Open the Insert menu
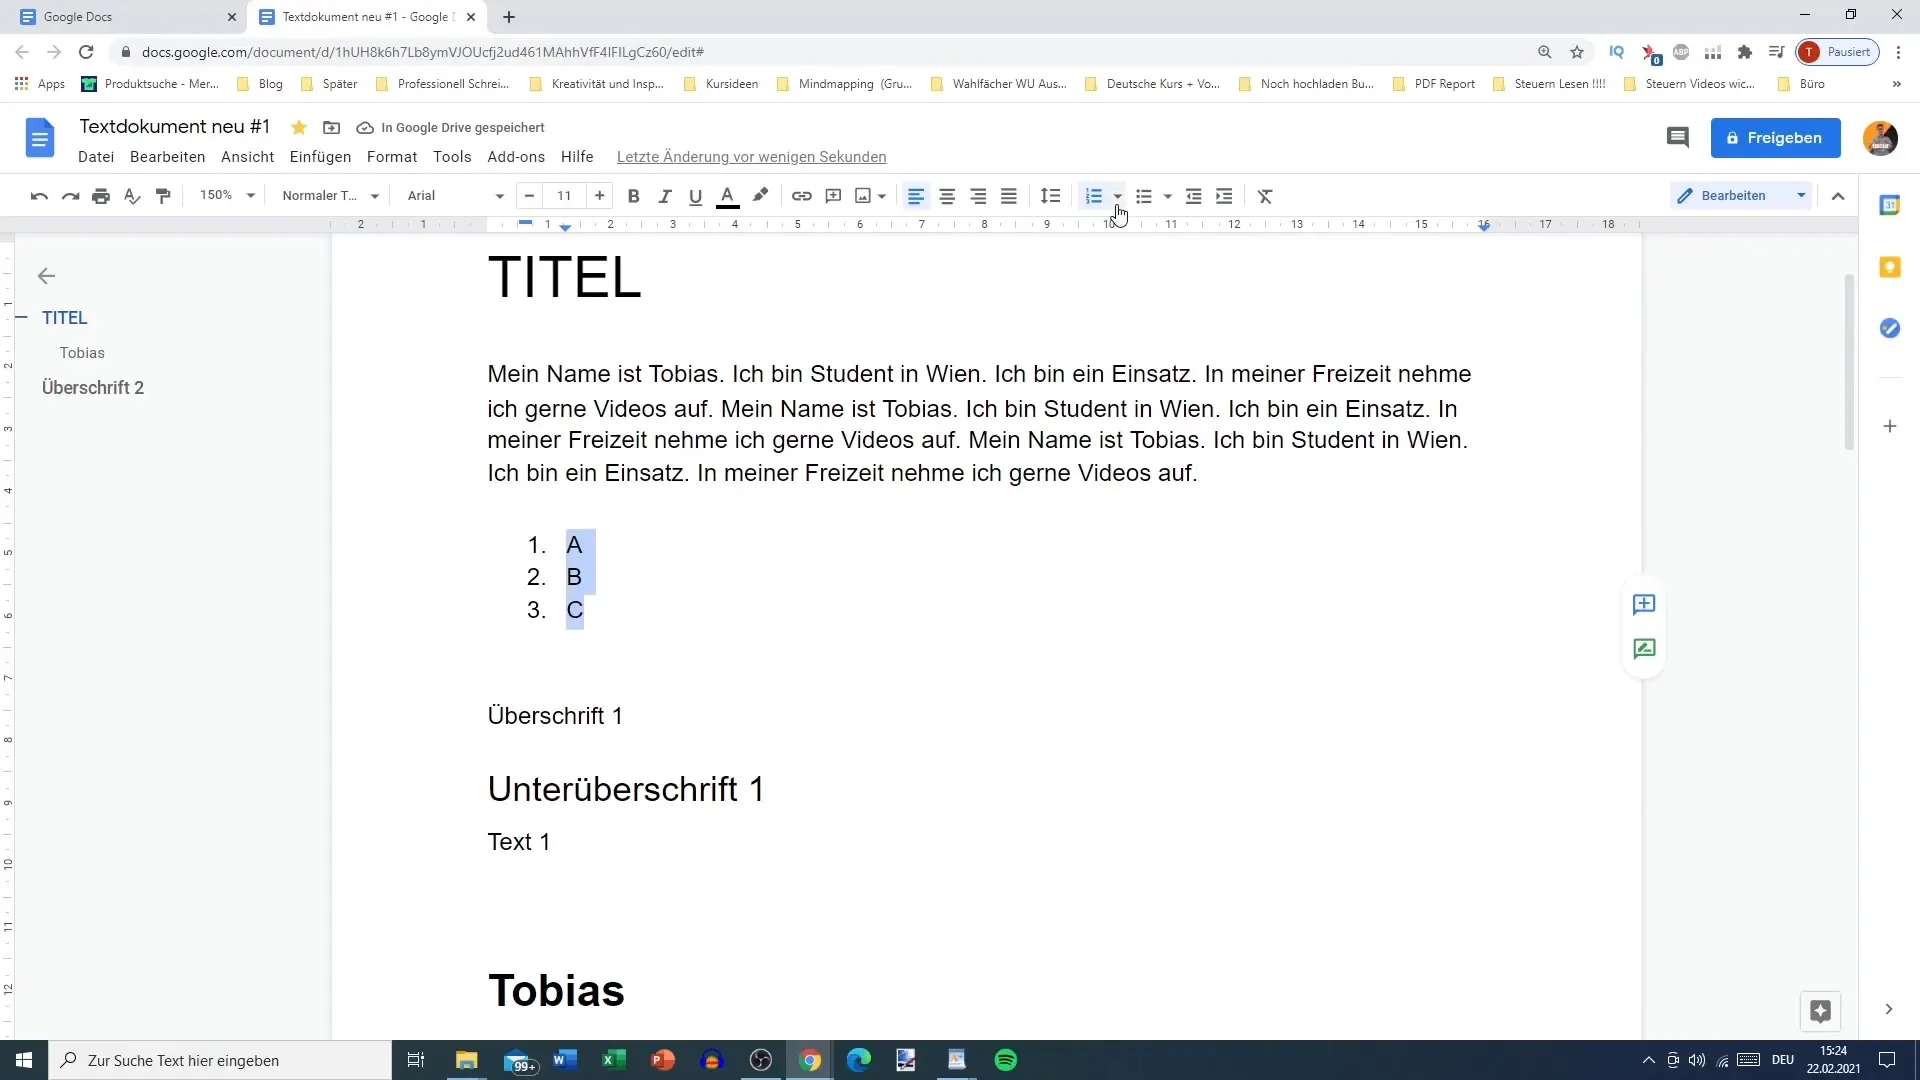This screenshot has height=1080, width=1920. tap(319, 156)
